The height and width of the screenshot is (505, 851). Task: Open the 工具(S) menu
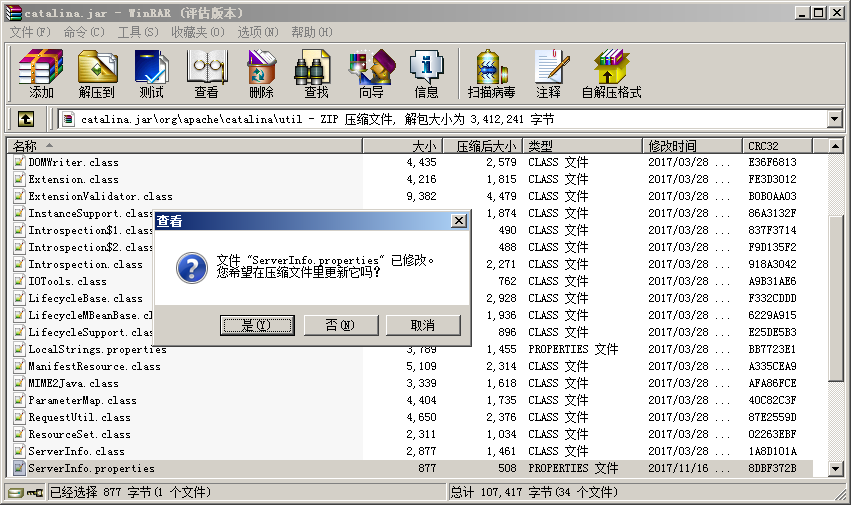coord(138,32)
